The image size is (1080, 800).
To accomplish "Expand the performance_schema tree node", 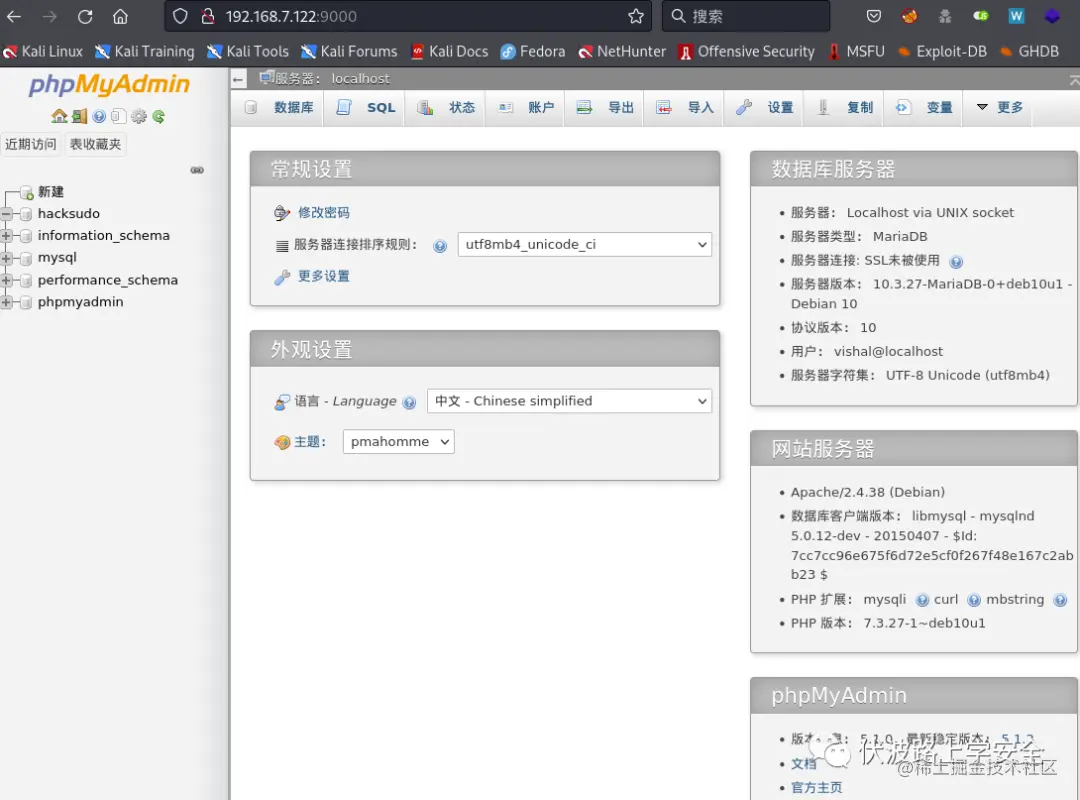I will [8, 280].
